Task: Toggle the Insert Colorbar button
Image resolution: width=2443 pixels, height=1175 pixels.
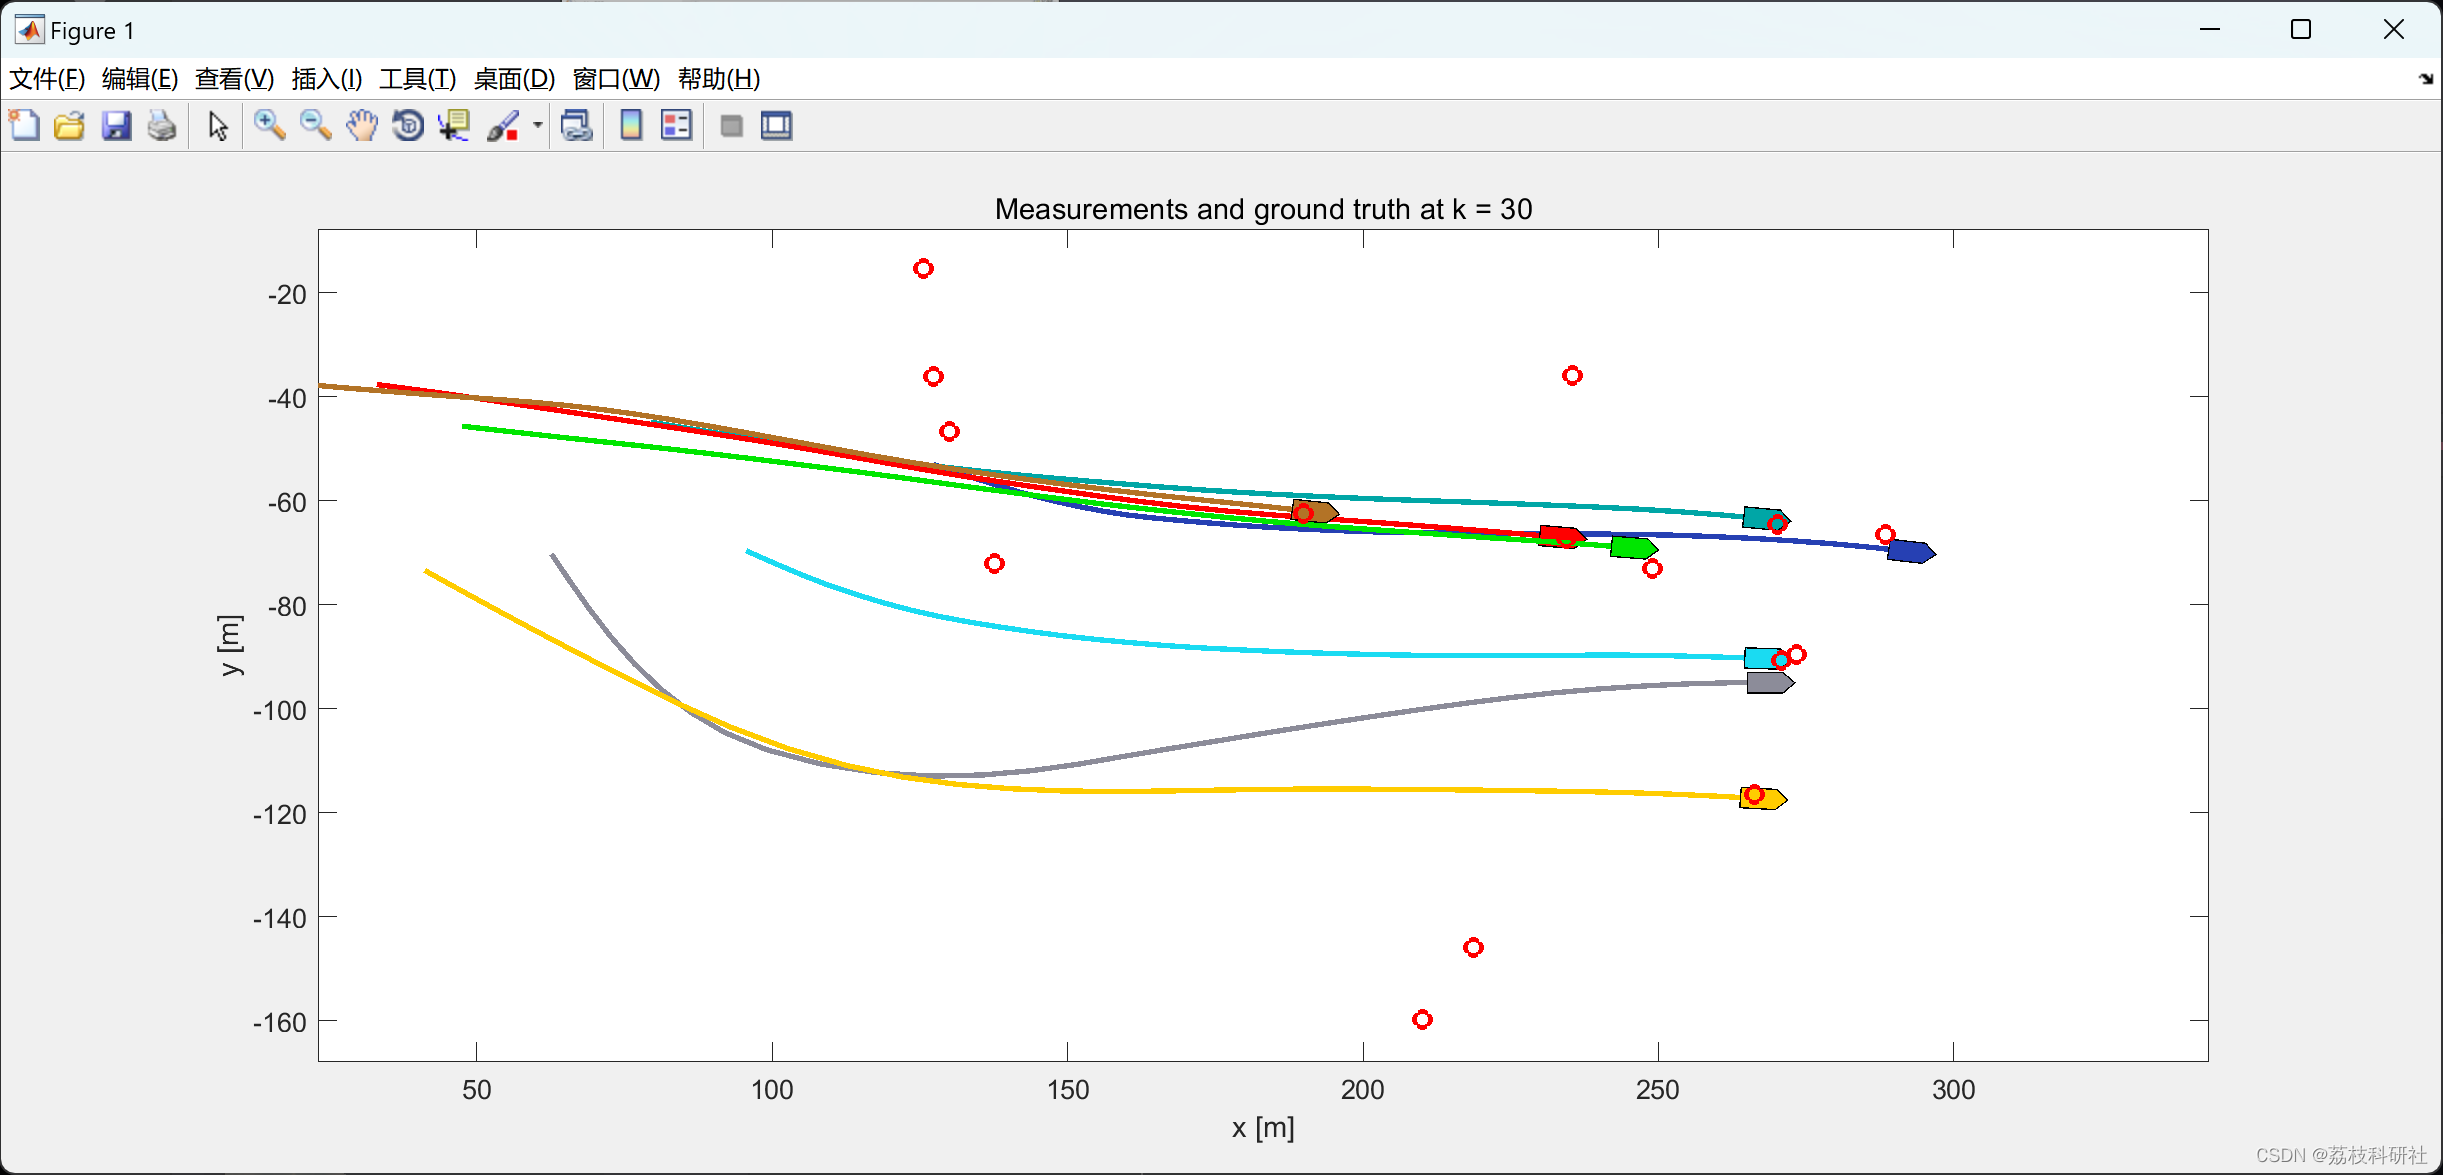Action: pos(631,126)
